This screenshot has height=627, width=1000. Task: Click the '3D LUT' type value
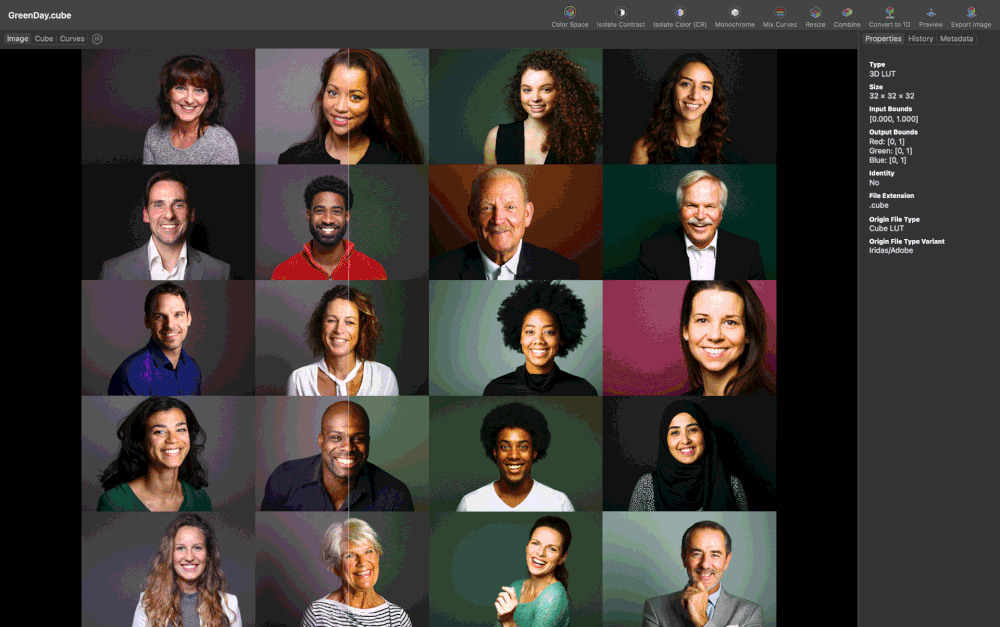tap(882, 74)
